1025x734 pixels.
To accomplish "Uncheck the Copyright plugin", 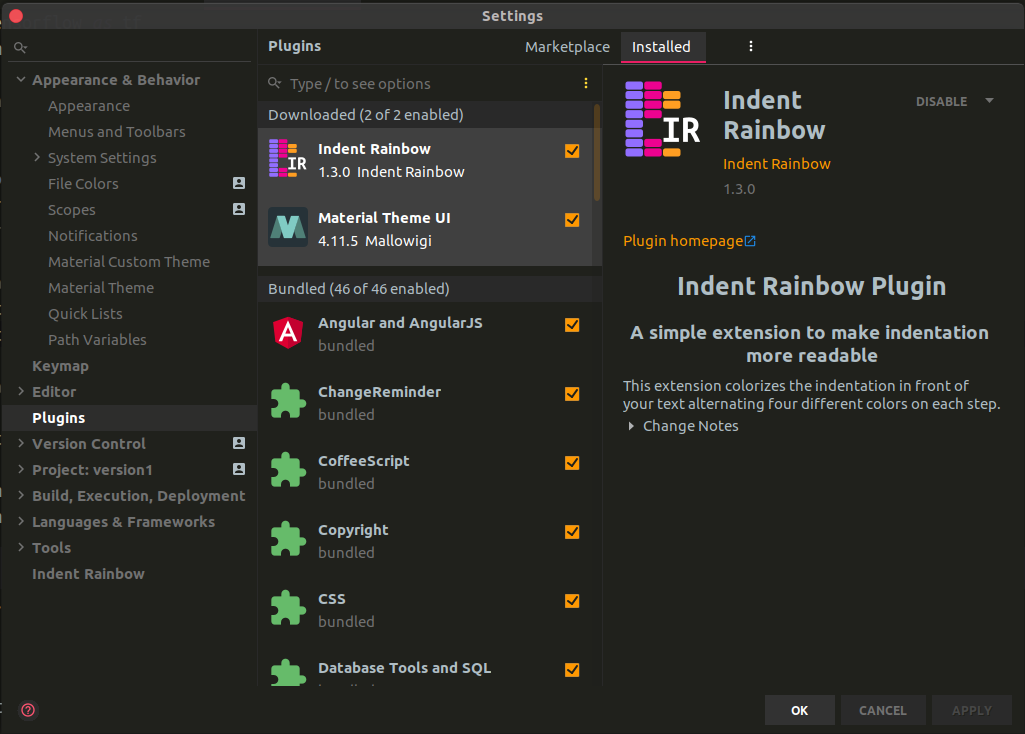I will click(x=572, y=532).
